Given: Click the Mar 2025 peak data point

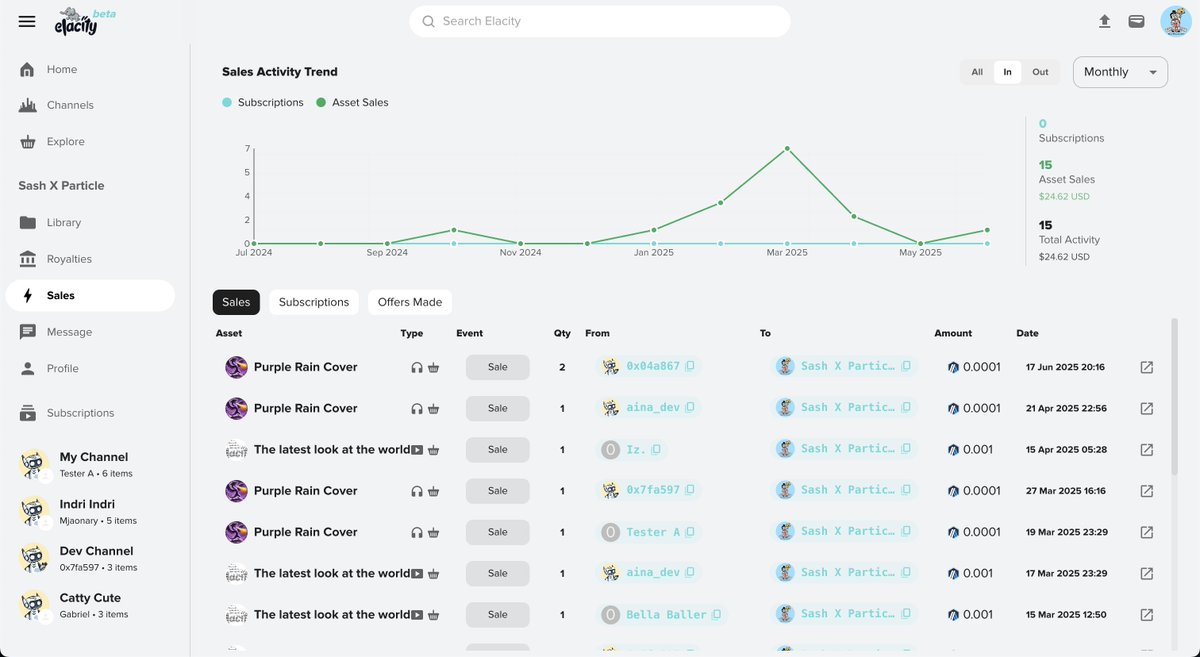Looking at the screenshot, I should [x=787, y=148].
